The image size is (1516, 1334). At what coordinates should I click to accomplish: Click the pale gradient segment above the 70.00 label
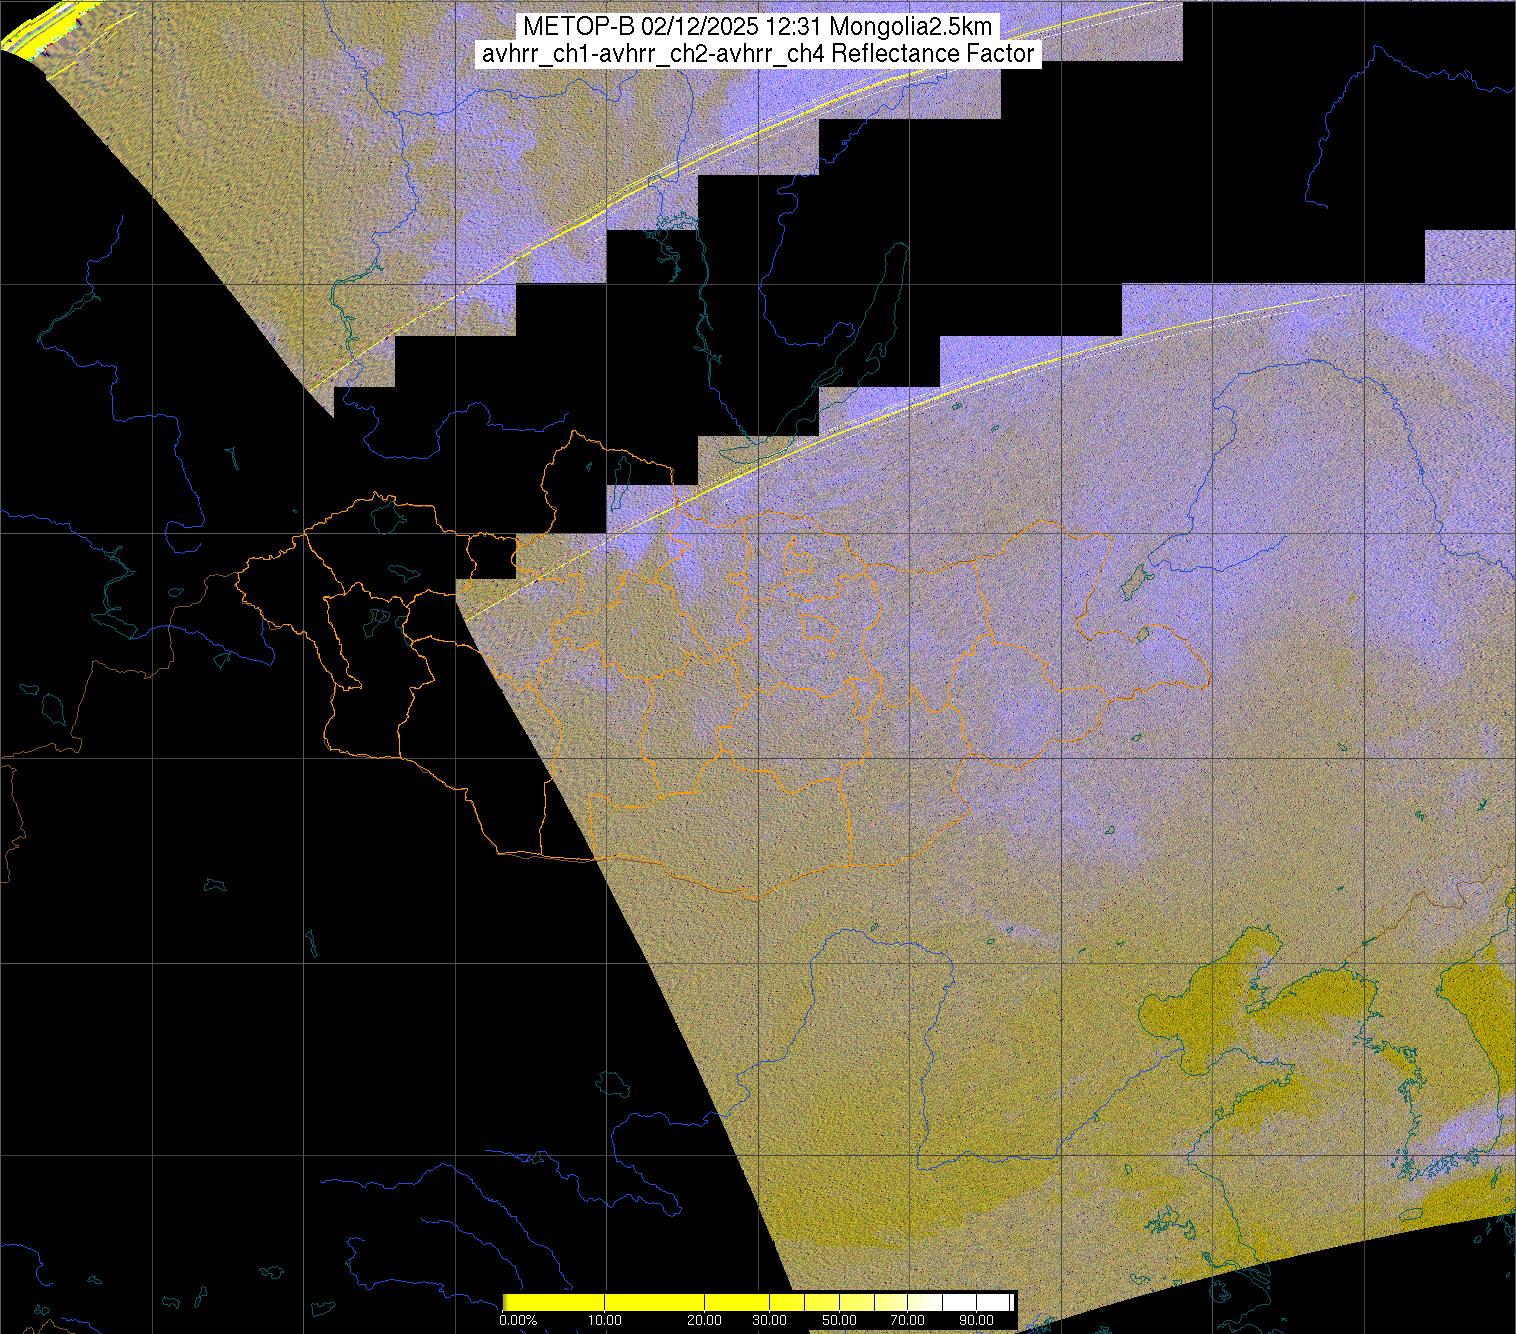point(909,1301)
